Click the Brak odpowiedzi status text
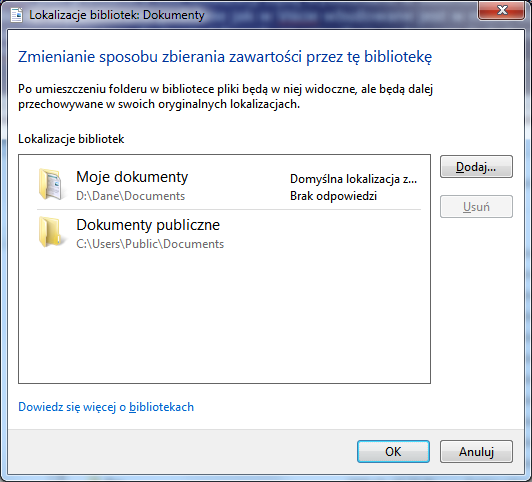 pyautogui.click(x=333, y=196)
